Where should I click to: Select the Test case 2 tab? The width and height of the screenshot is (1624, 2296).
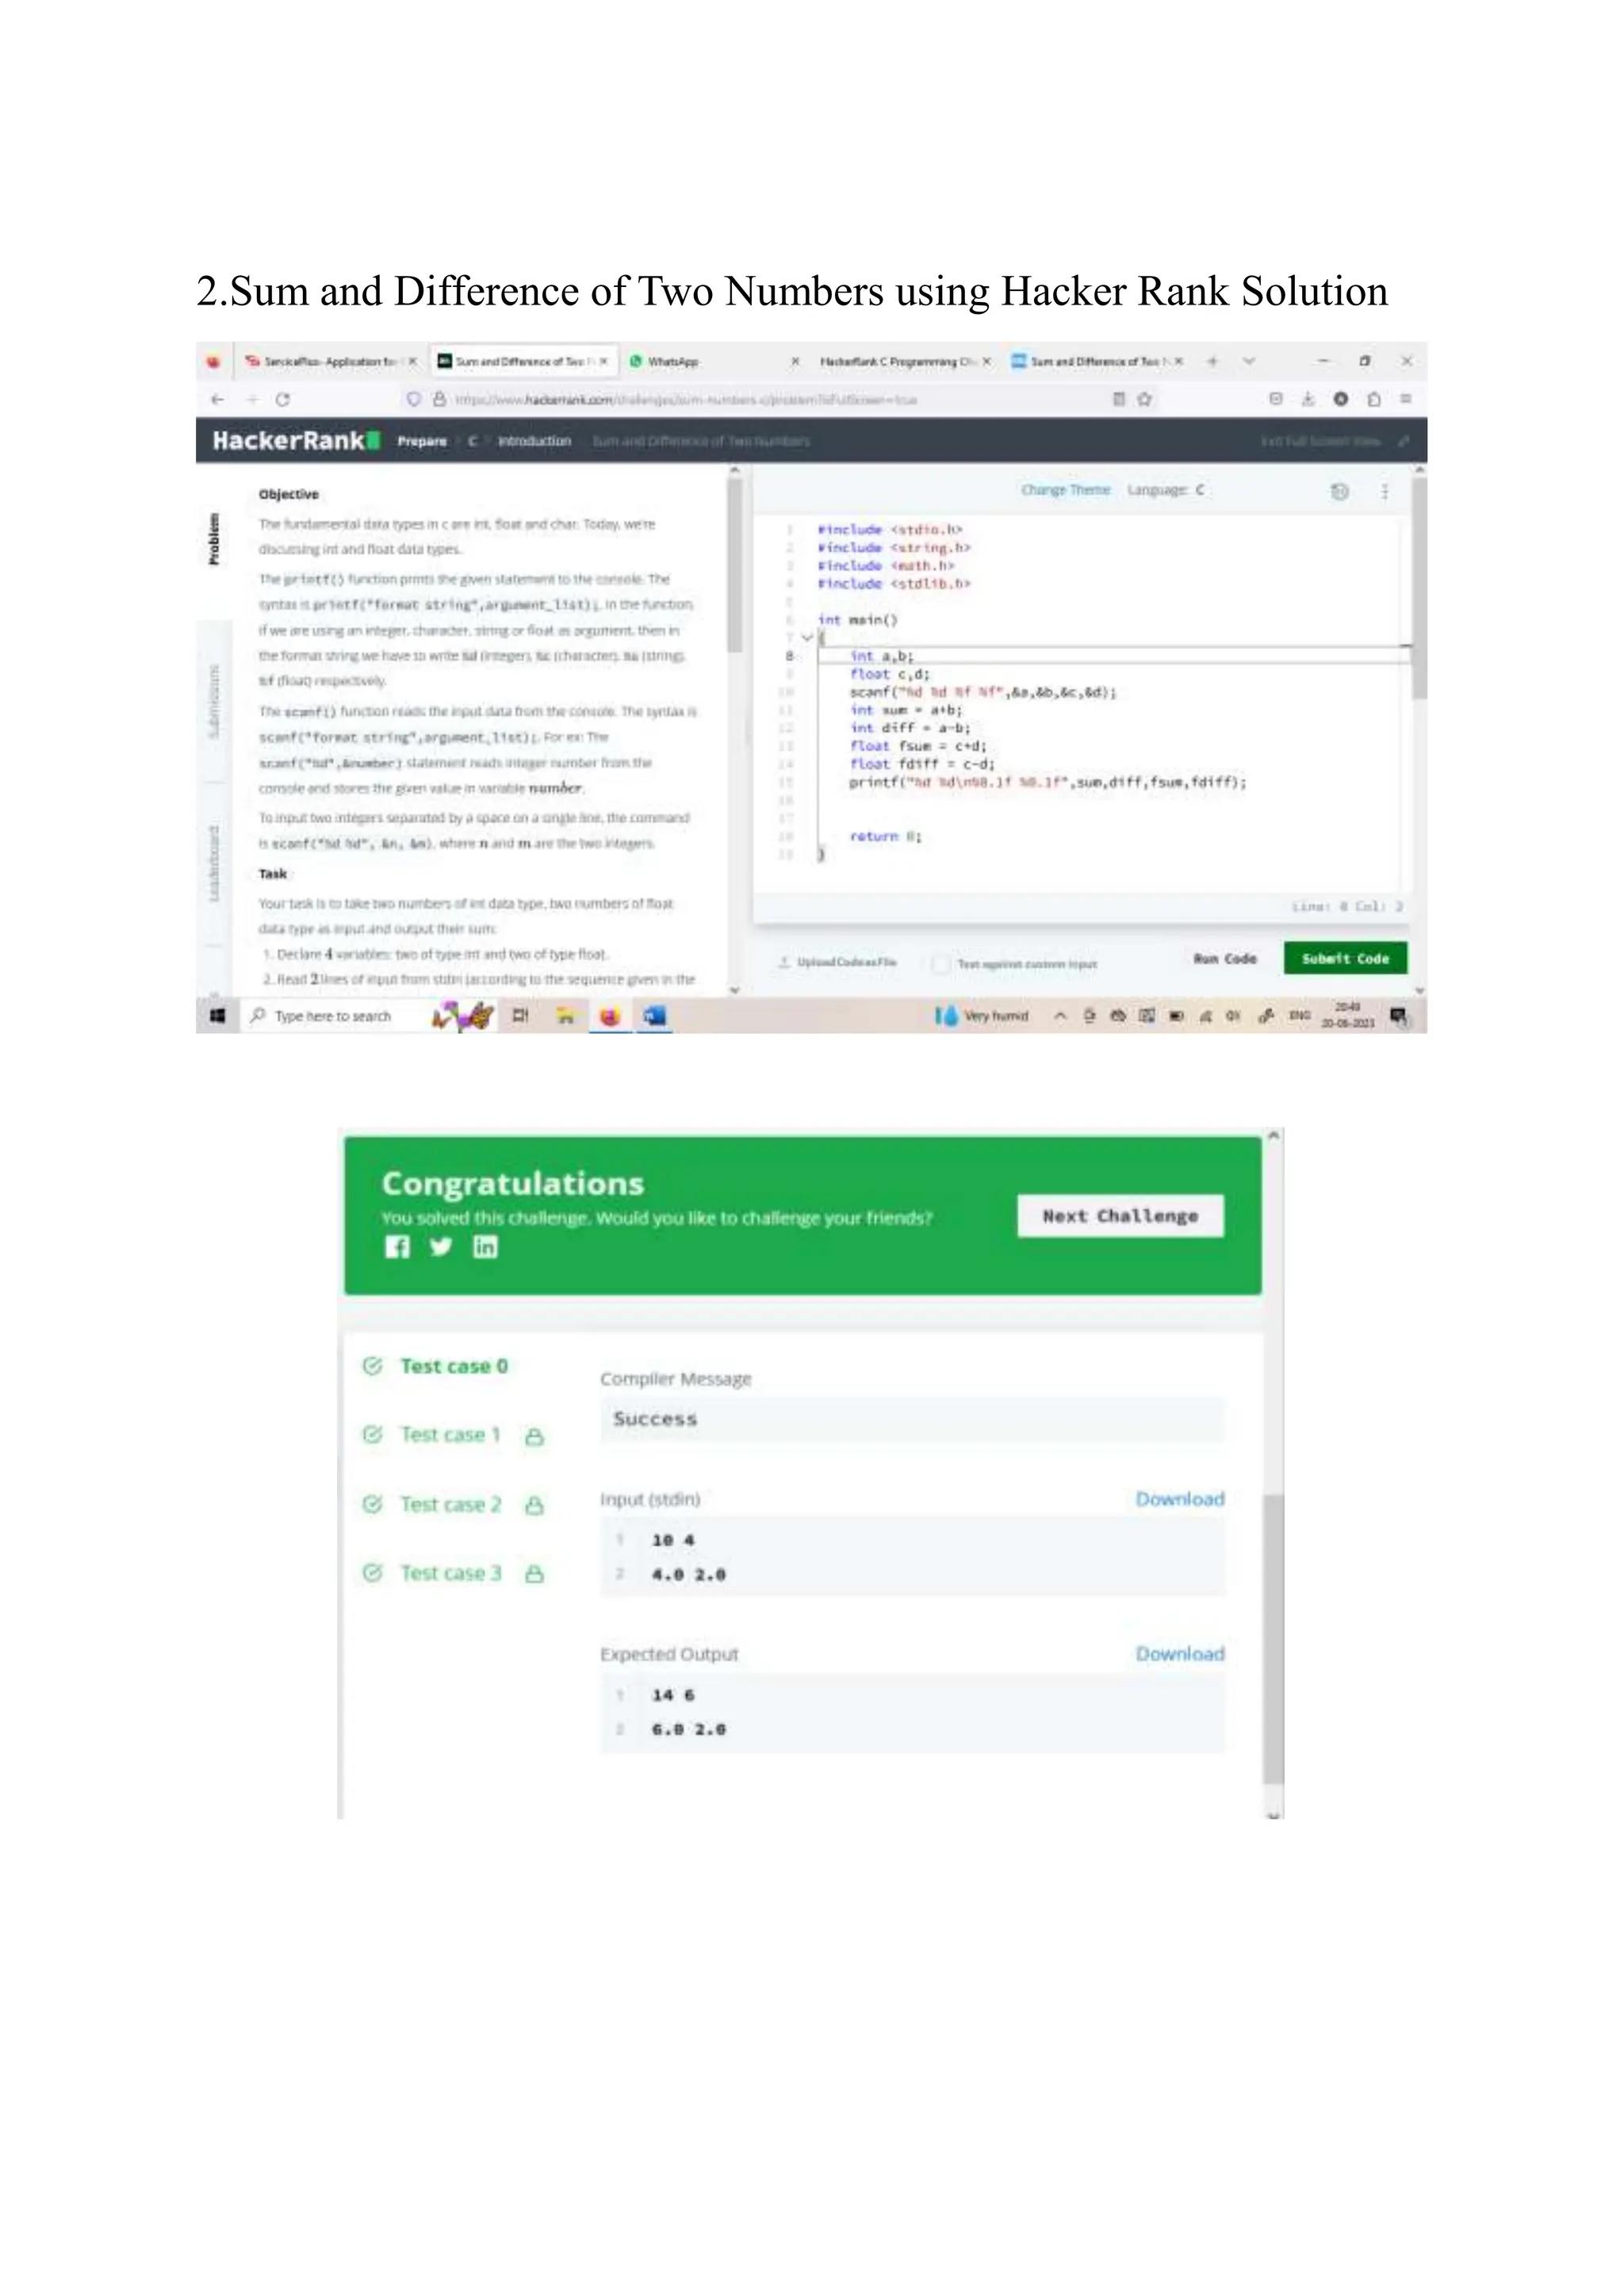coord(450,1504)
